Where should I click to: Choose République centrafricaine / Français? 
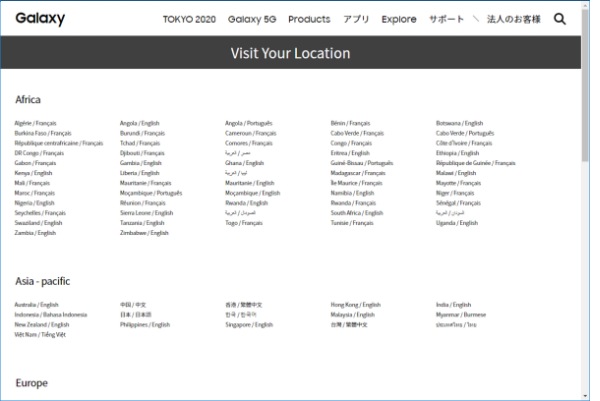point(59,143)
